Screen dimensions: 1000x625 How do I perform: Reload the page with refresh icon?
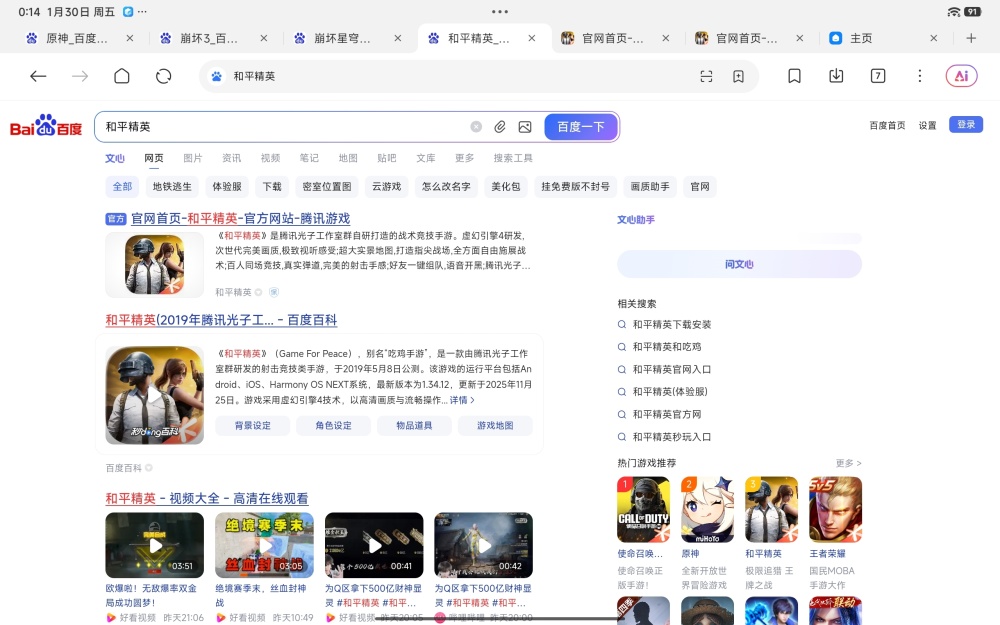[163, 75]
